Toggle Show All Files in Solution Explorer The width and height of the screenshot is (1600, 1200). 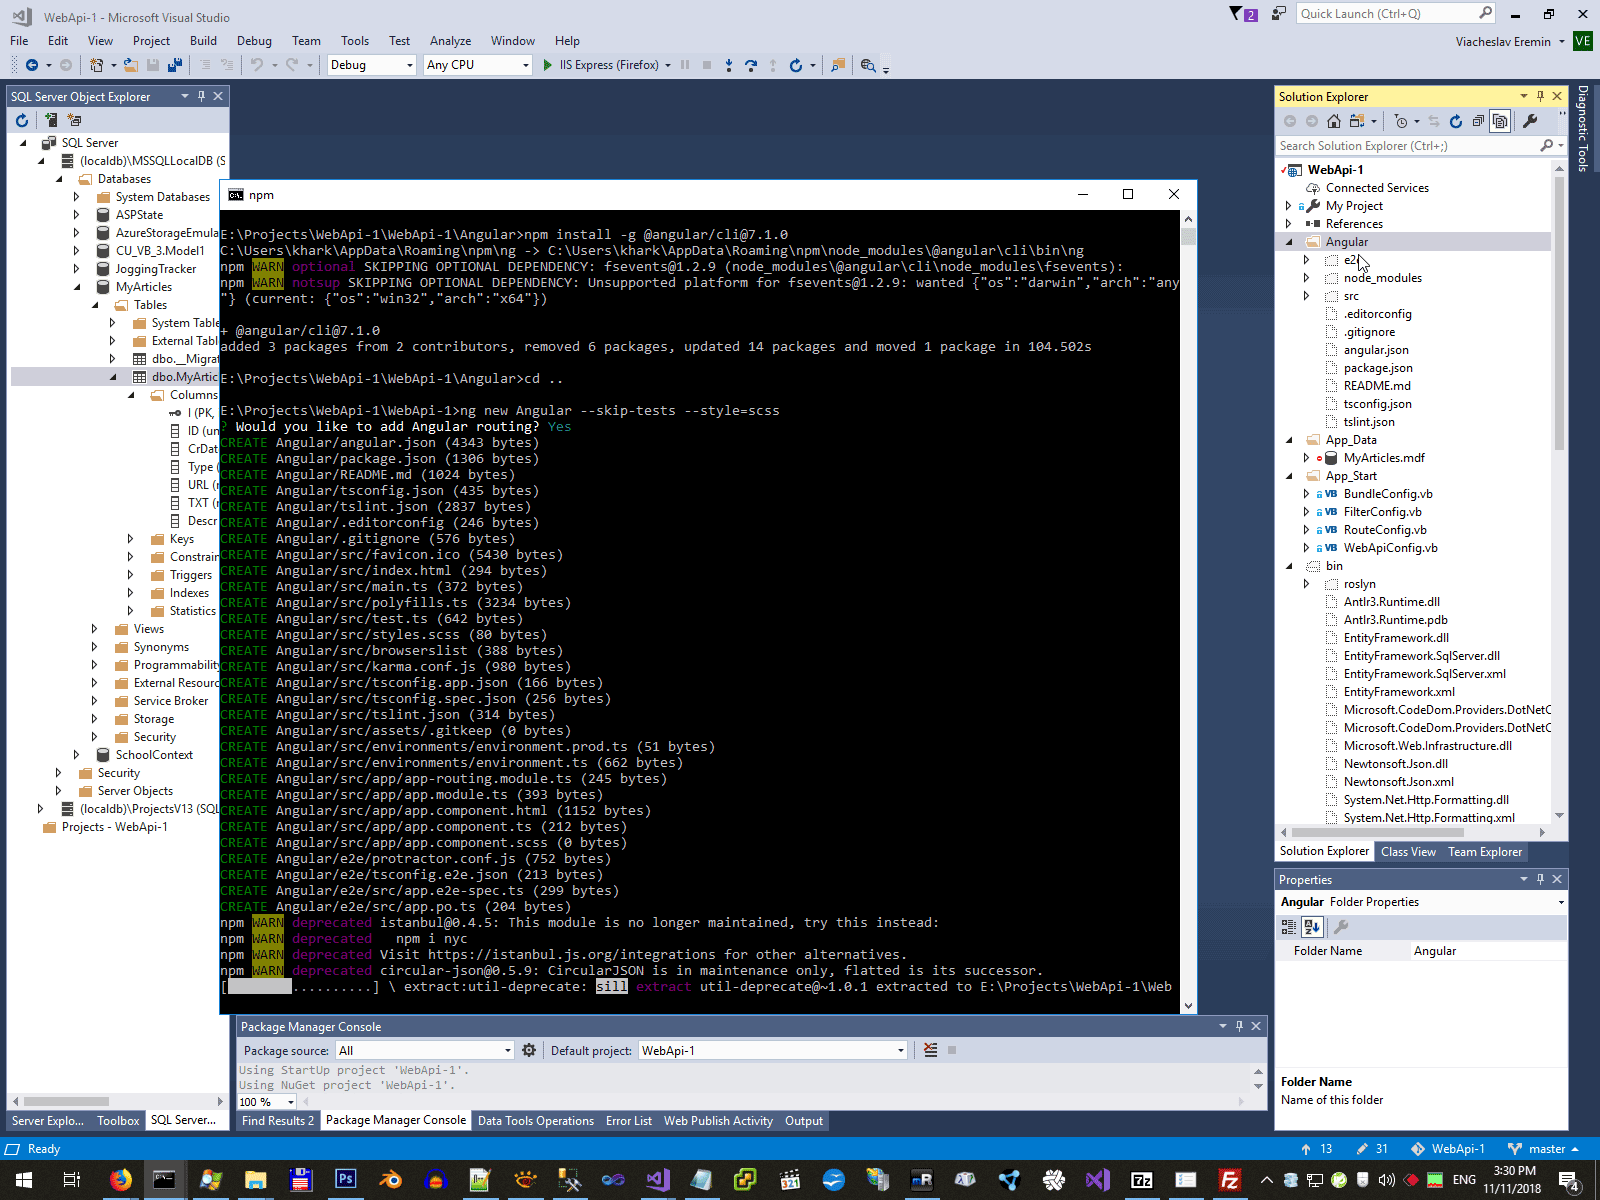tap(1500, 121)
